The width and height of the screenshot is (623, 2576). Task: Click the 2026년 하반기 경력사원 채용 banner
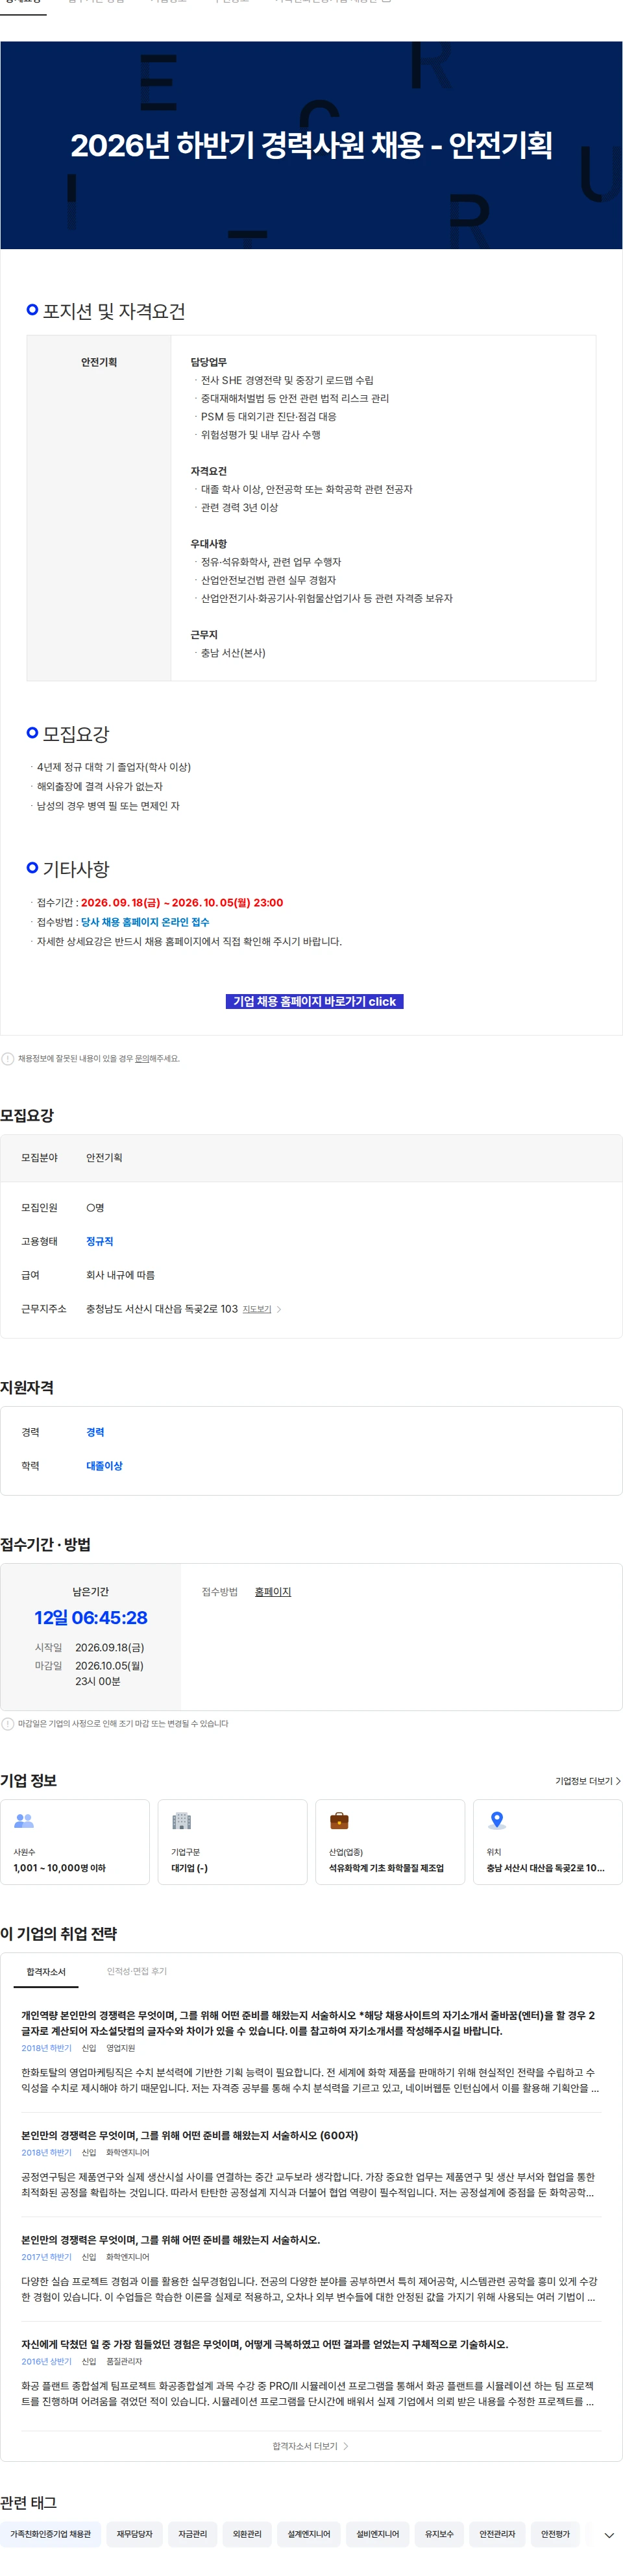click(x=311, y=145)
